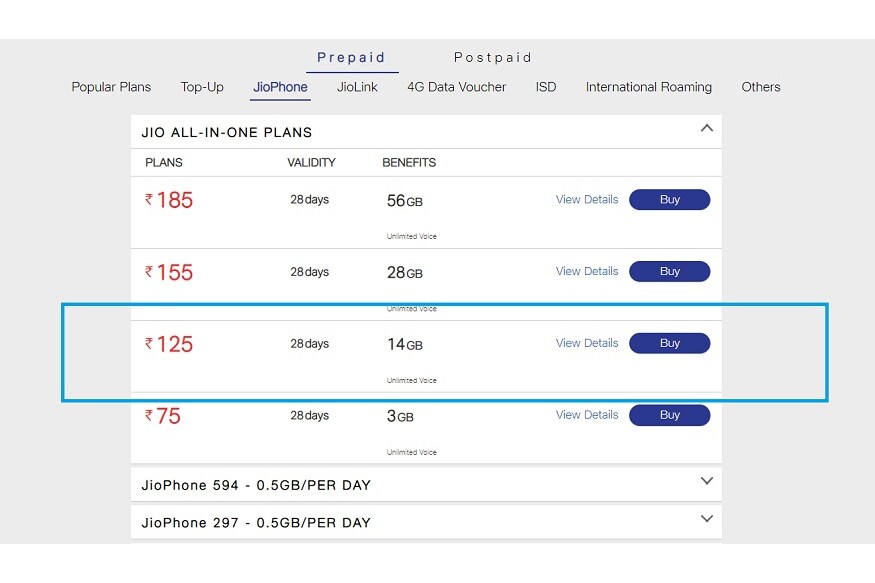Buy the ₹75 3GB plan

pos(670,415)
